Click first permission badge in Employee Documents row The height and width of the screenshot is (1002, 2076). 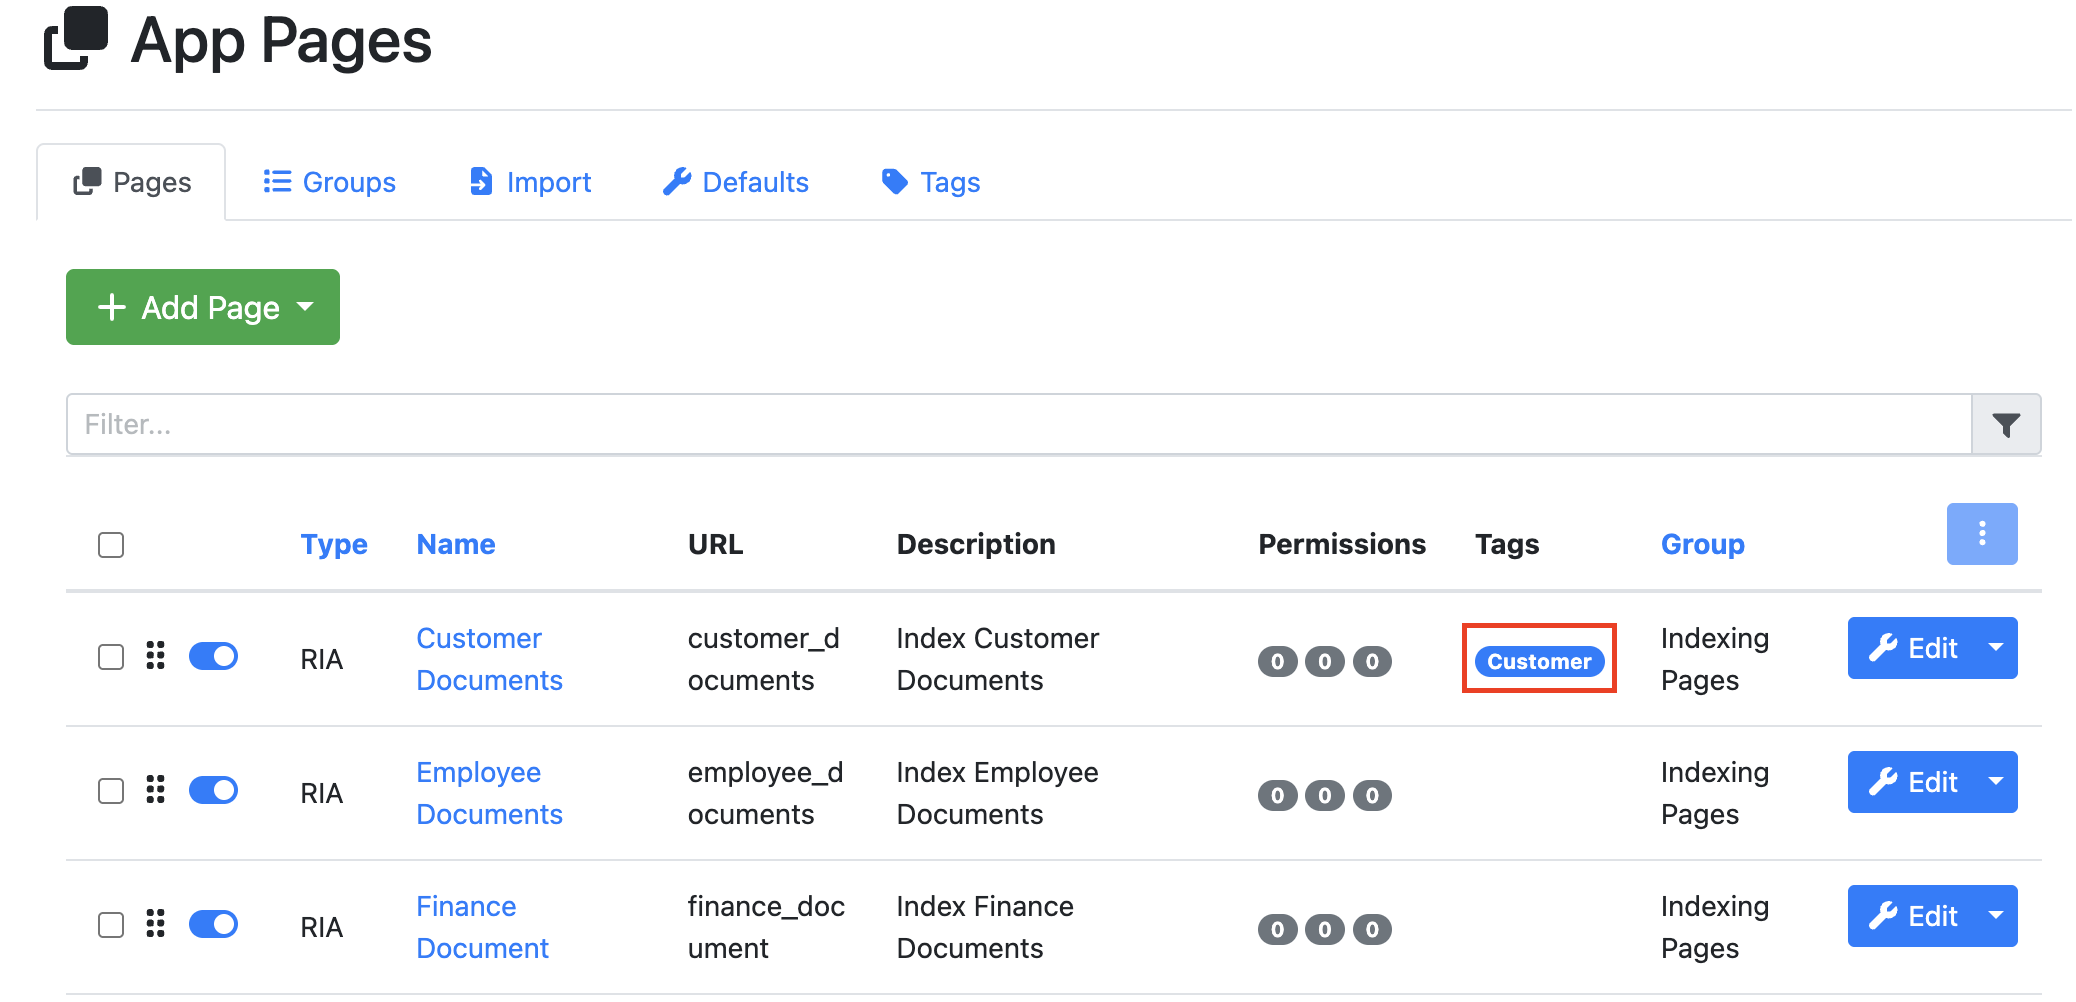(x=1277, y=795)
